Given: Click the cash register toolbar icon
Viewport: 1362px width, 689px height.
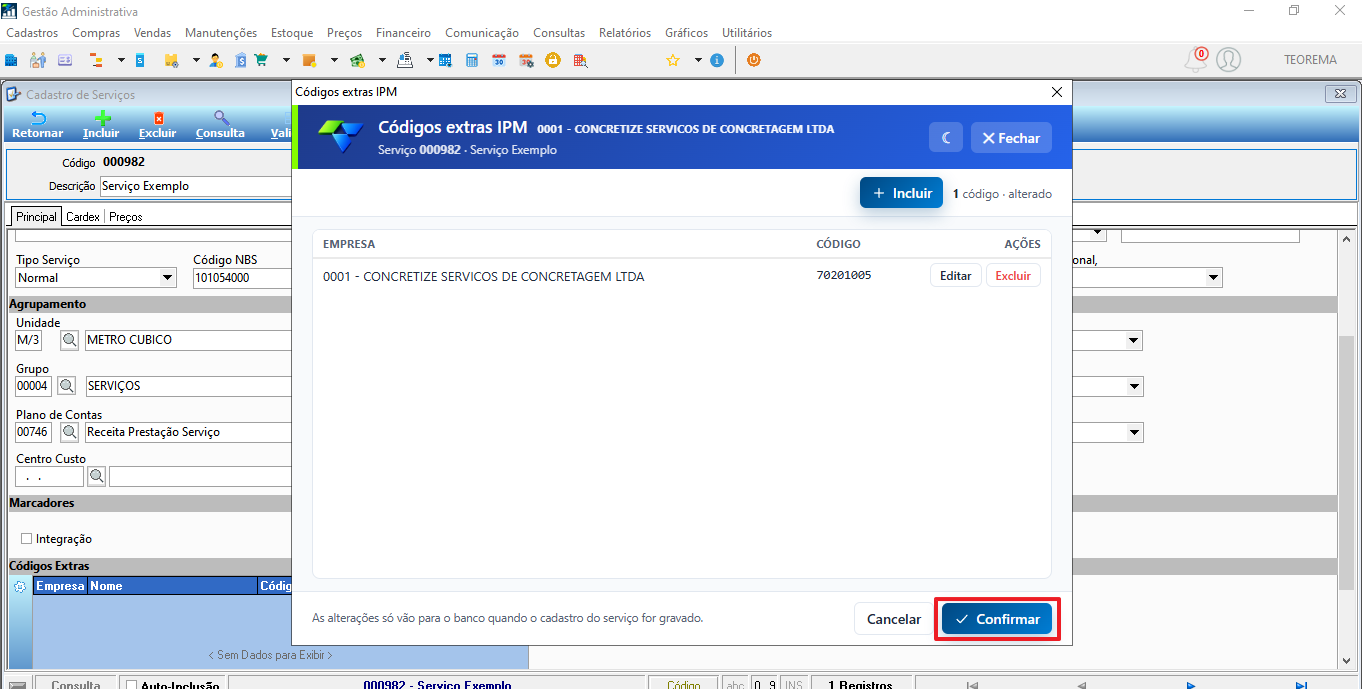Looking at the screenshot, I should click(x=405, y=60).
